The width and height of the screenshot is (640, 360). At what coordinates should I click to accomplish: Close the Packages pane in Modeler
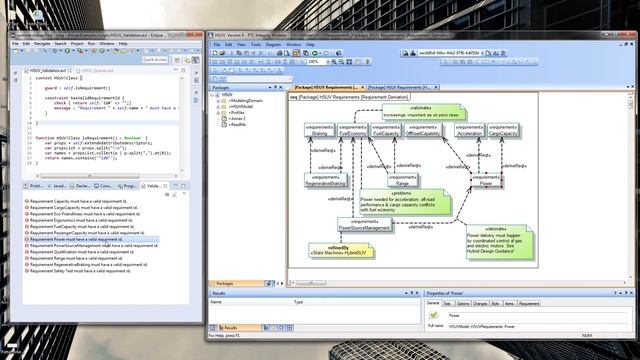281,87
